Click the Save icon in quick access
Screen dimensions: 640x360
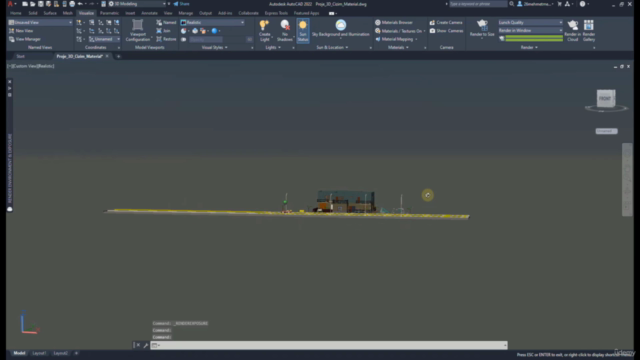(x=40, y=4)
